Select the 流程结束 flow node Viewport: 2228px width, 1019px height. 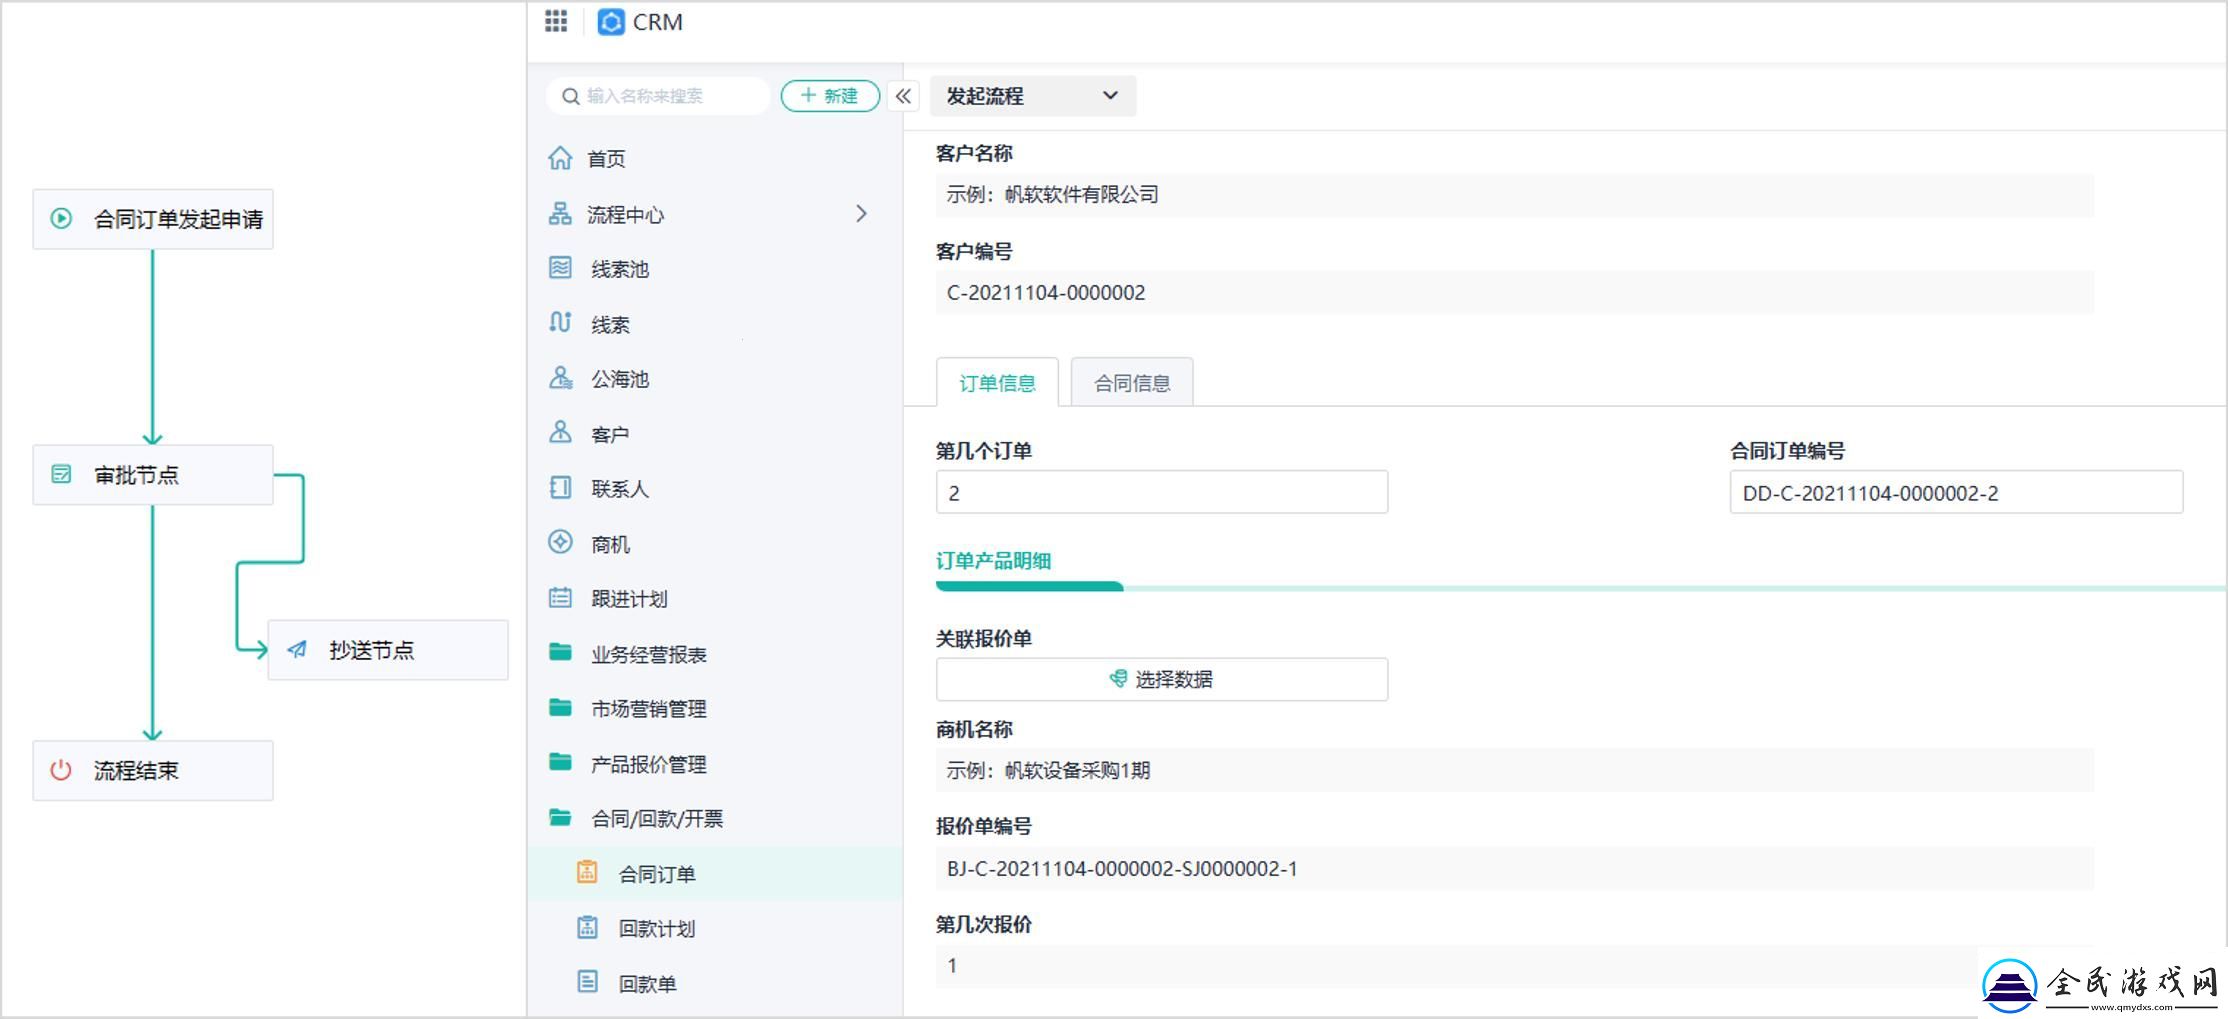(153, 770)
